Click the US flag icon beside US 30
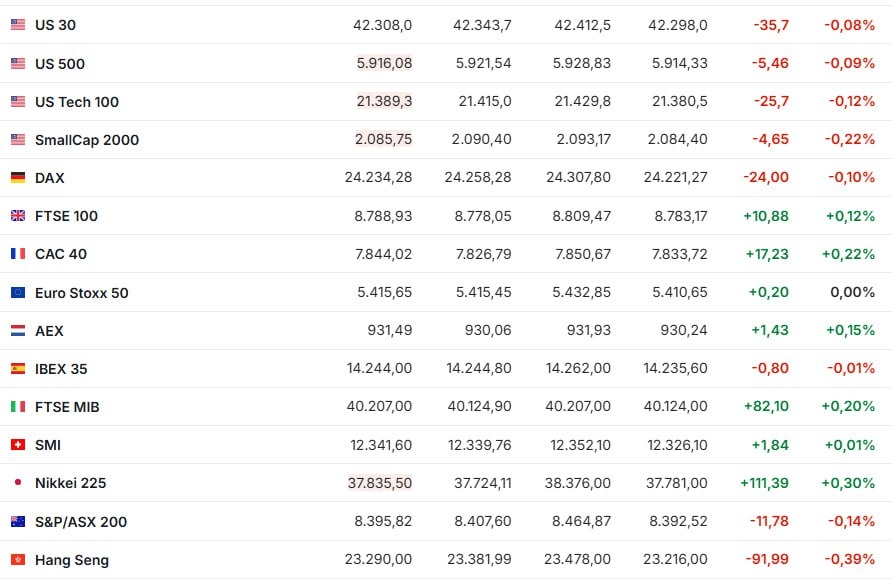 click(x=18, y=24)
